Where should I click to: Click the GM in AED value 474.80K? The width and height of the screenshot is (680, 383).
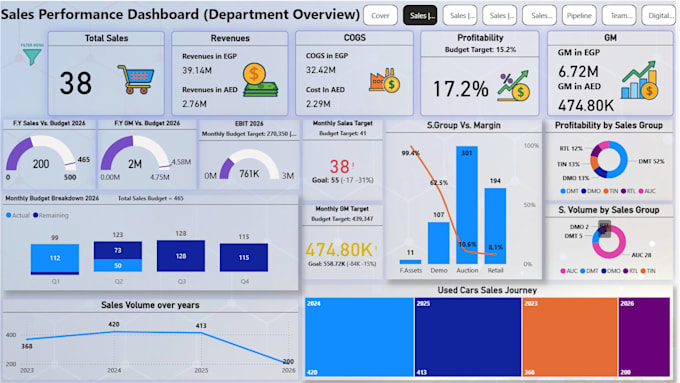586,105
